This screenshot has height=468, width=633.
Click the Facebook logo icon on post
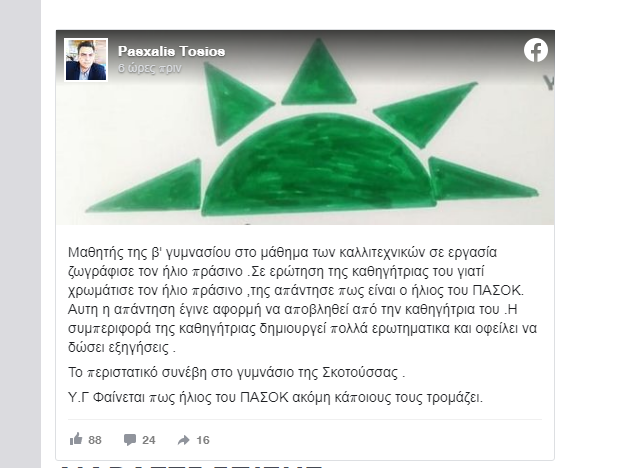536,50
